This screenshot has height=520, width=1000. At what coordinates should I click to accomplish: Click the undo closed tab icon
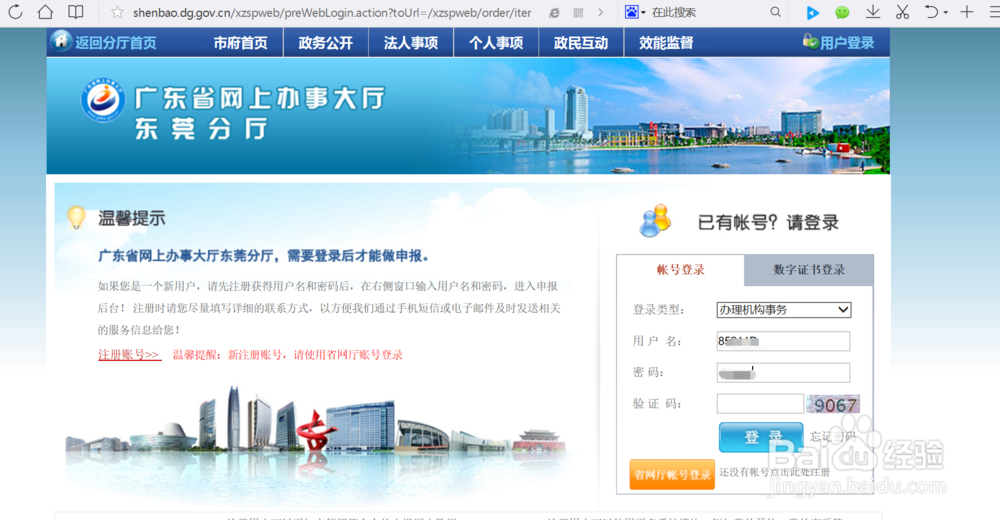[x=931, y=12]
